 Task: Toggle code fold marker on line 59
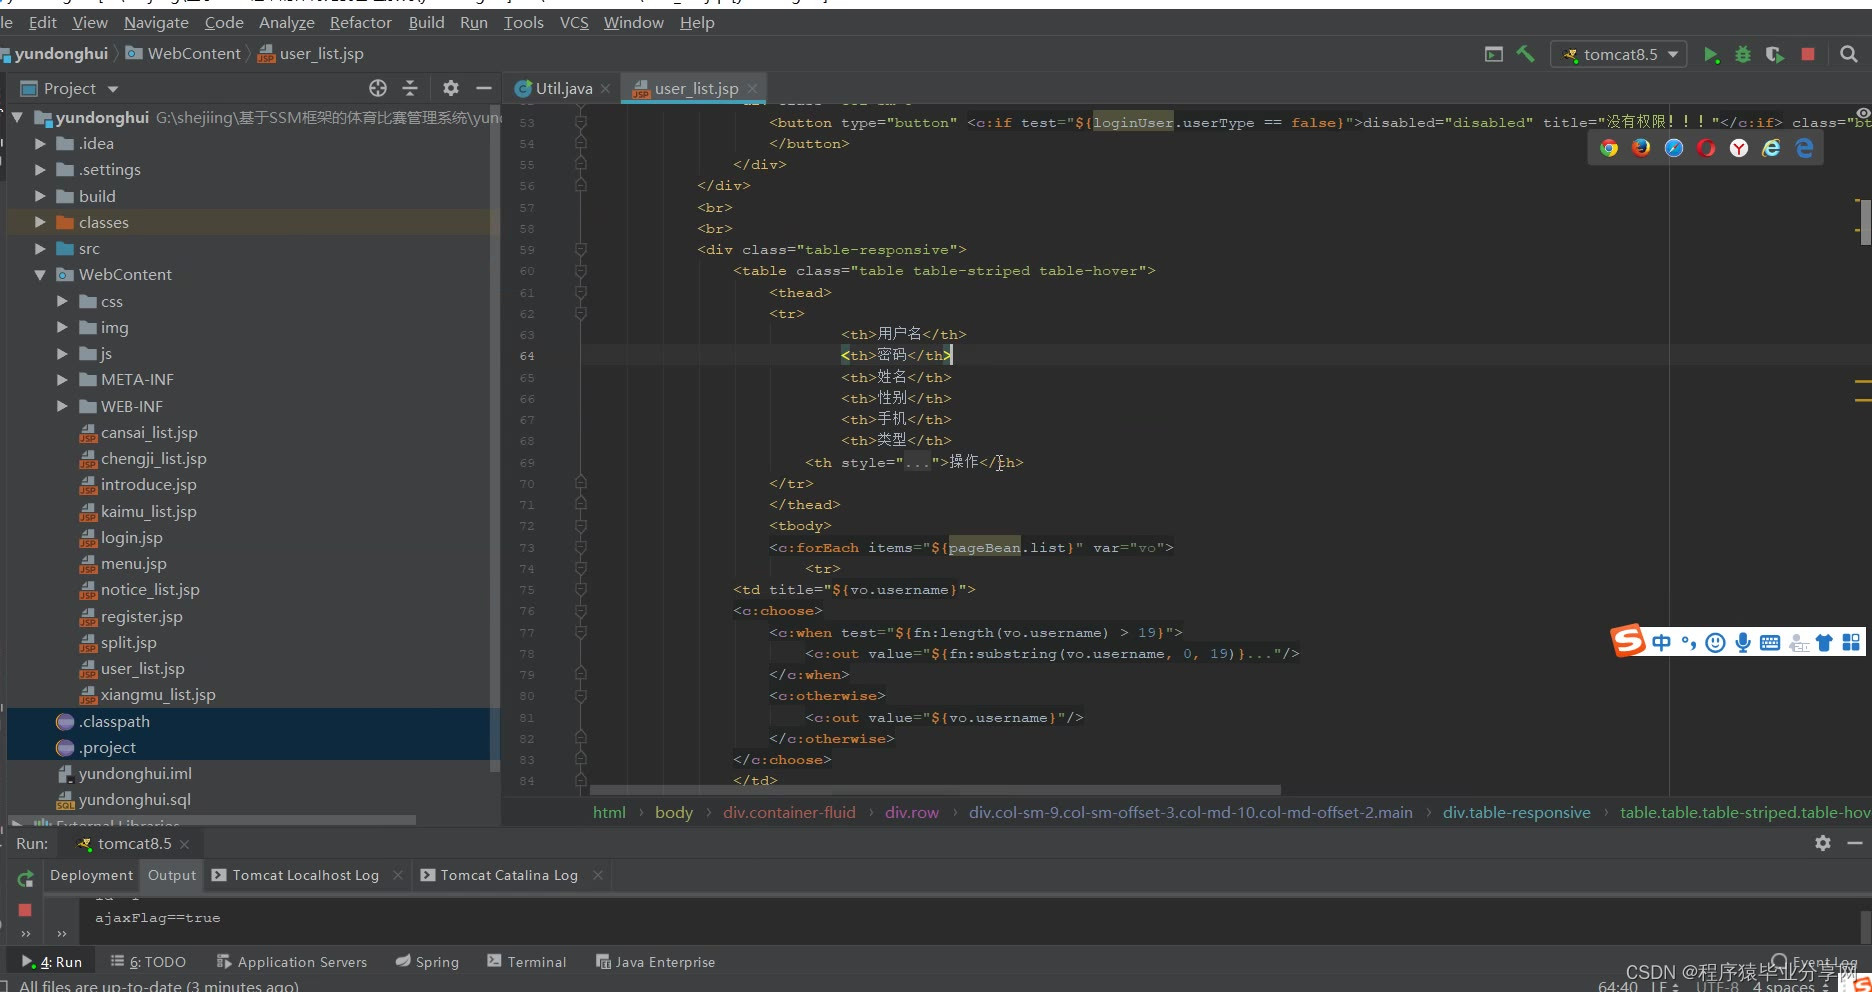point(581,249)
